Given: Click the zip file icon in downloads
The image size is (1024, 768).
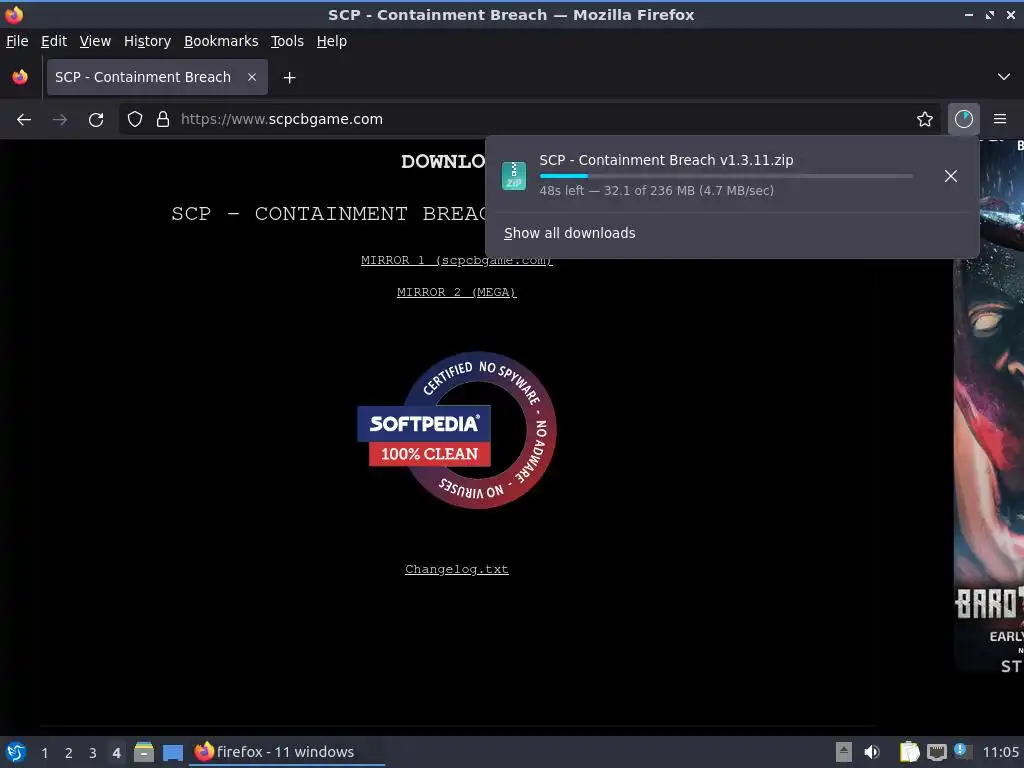Looking at the screenshot, I should pyautogui.click(x=513, y=176).
